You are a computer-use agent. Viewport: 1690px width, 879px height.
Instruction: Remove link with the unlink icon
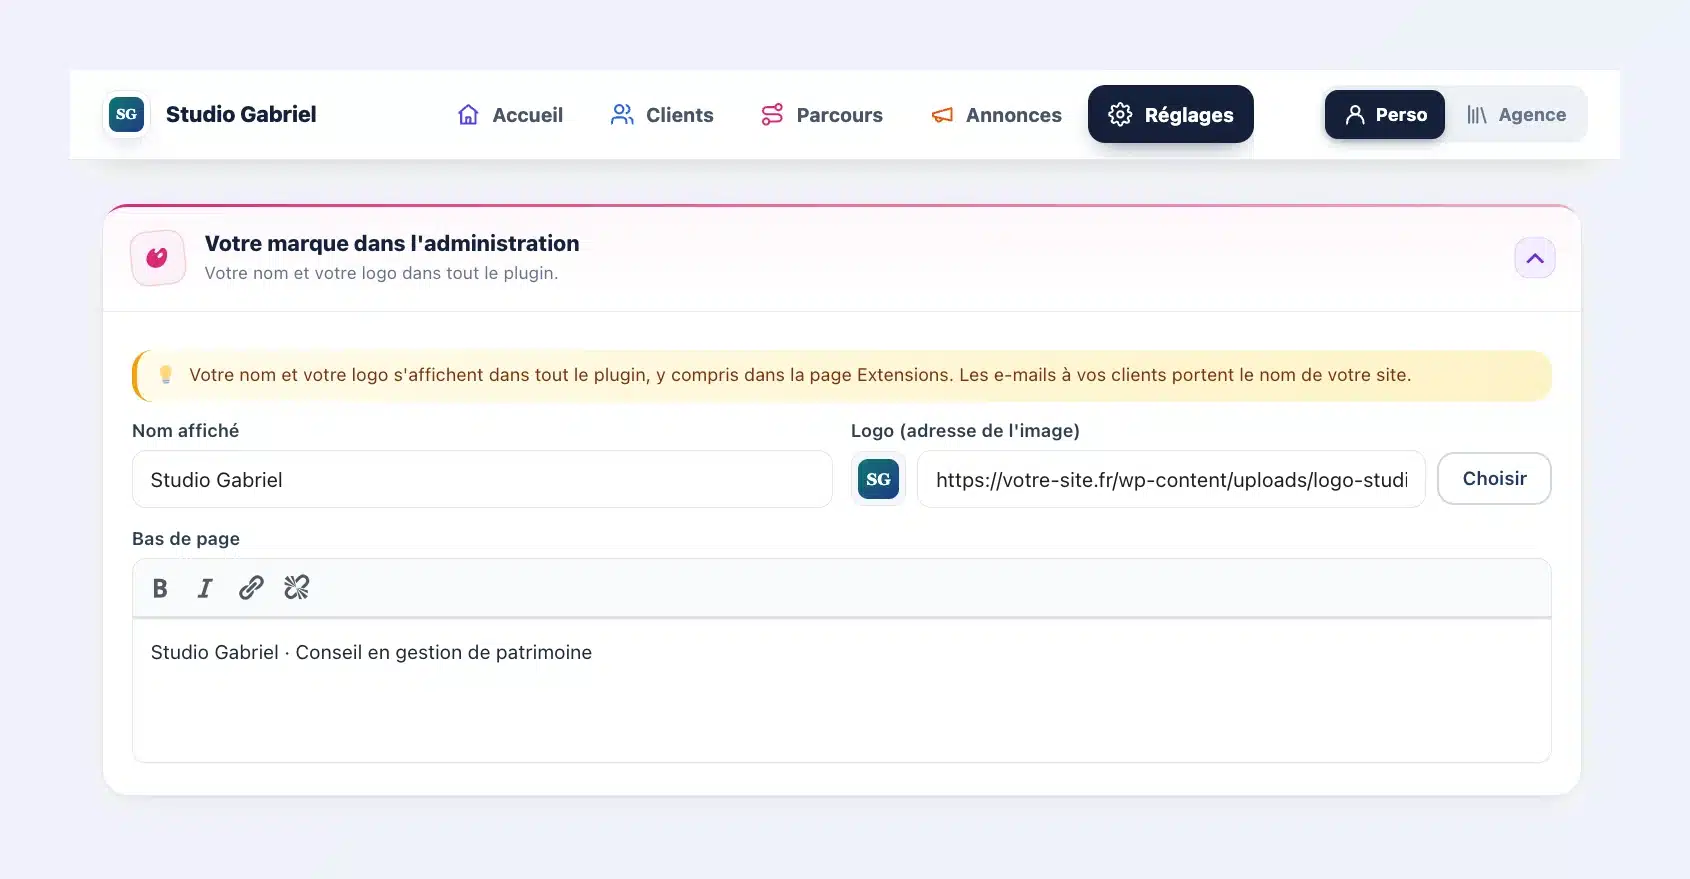click(297, 588)
